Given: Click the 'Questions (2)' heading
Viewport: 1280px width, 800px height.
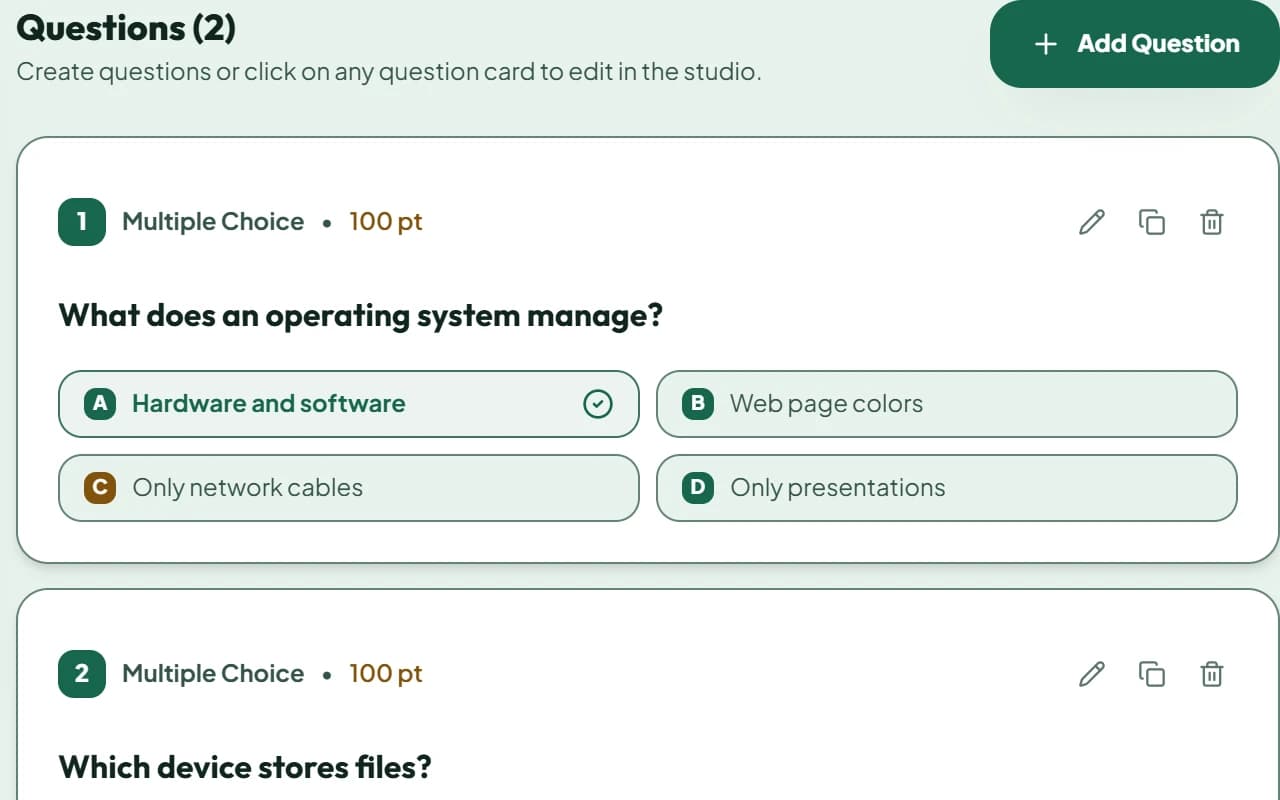Looking at the screenshot, I should (126, 27).
